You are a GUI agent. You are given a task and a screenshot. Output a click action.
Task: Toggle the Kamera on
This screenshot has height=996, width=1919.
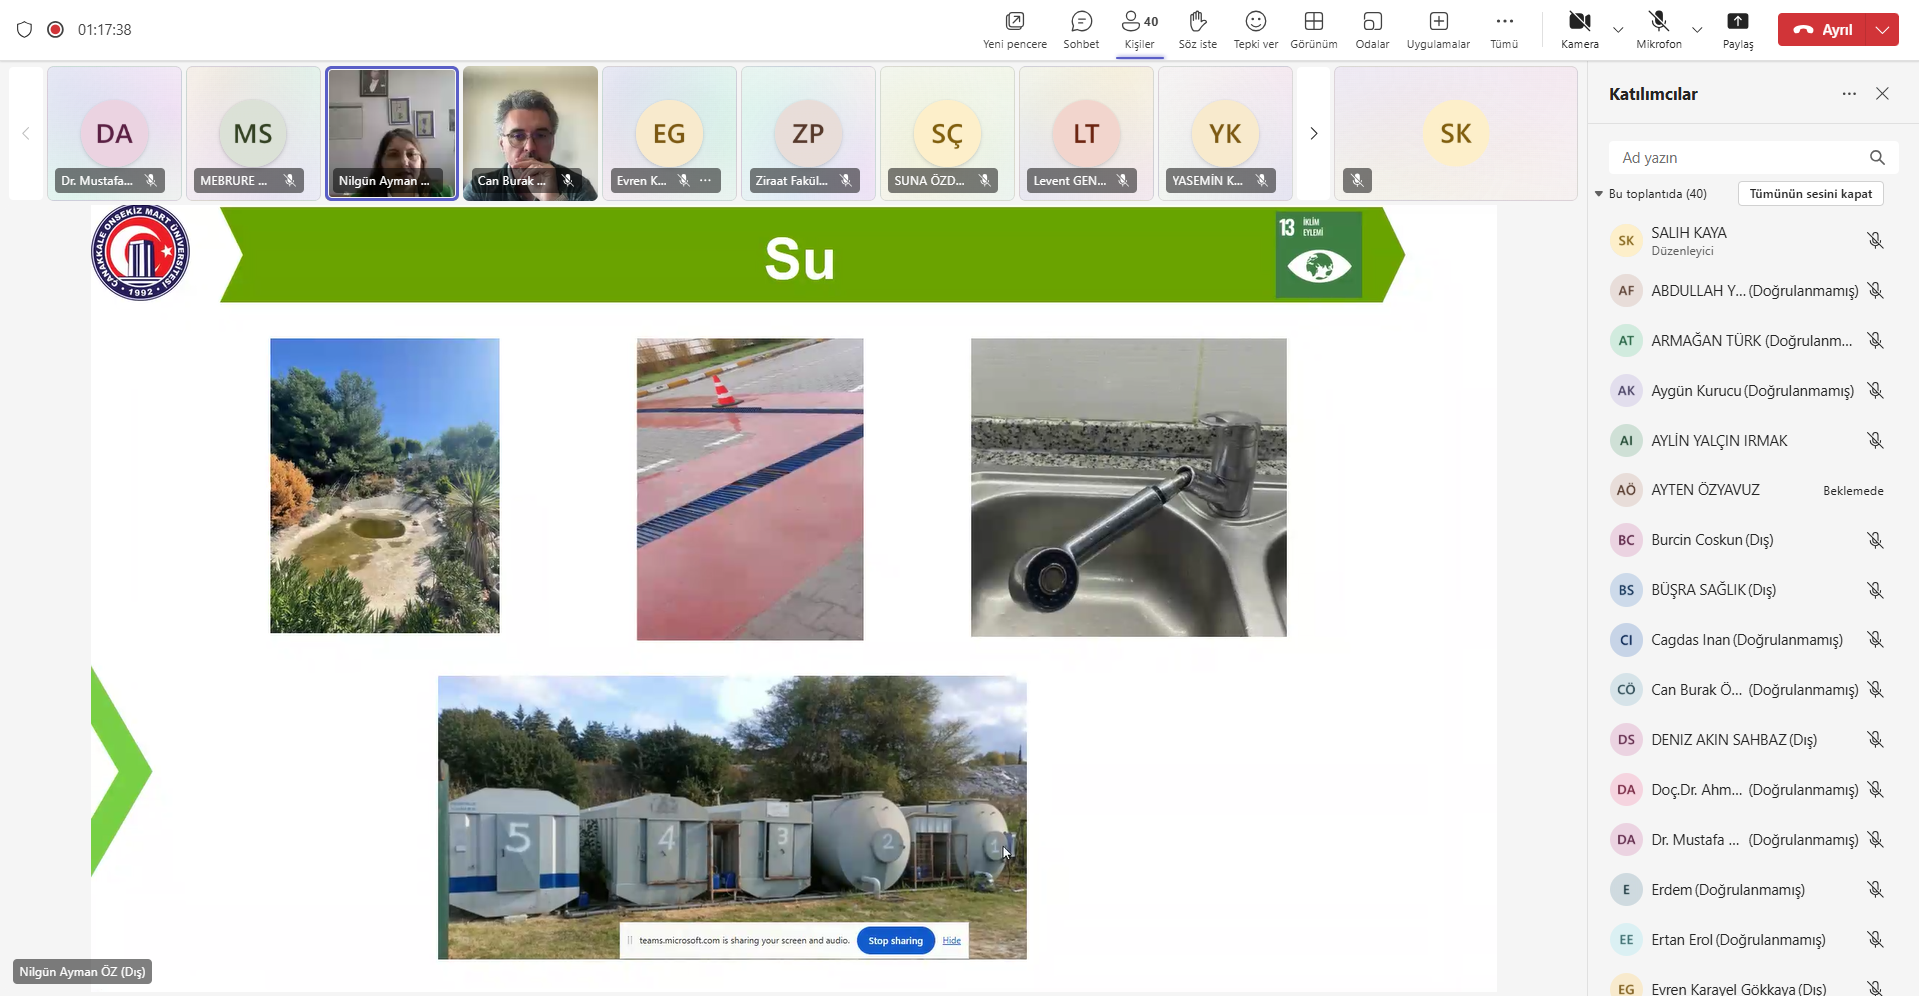(x=1579, y=29)
